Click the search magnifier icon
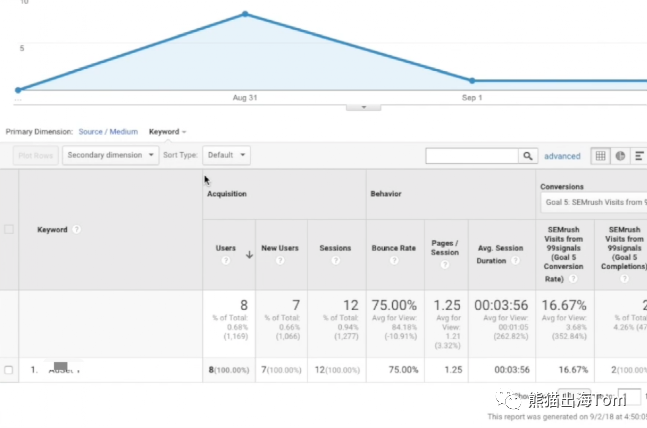647x428 pixels. click(x=527, y=156)
